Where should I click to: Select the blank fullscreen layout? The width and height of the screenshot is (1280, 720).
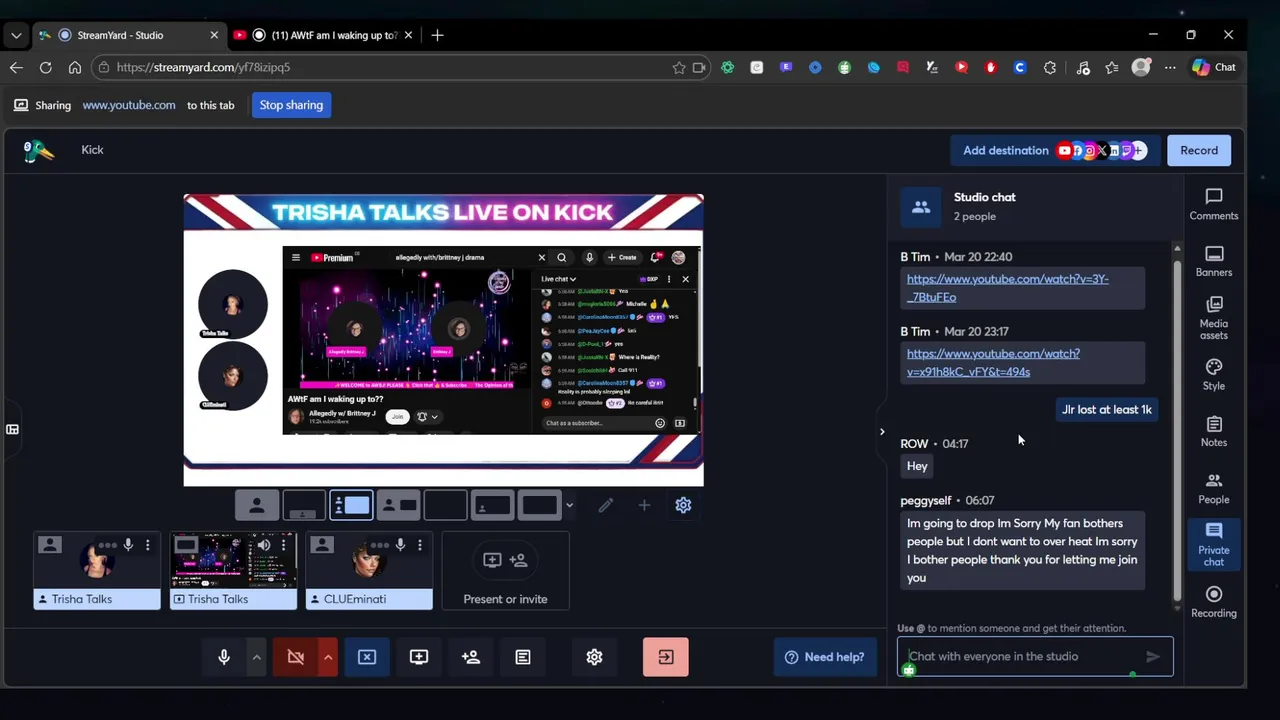(445, 505)
